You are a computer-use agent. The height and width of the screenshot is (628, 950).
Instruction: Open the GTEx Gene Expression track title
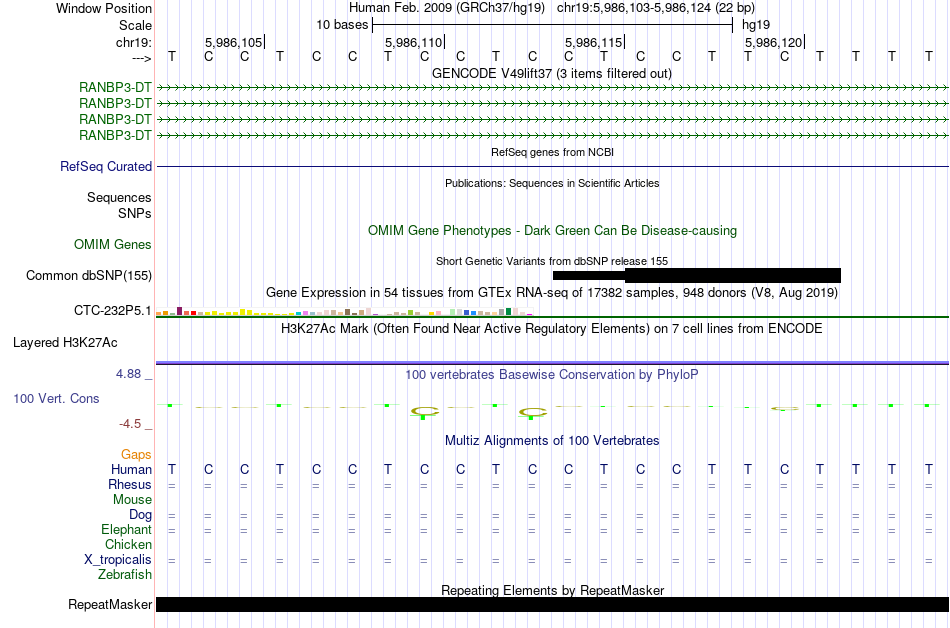(552, 293)
